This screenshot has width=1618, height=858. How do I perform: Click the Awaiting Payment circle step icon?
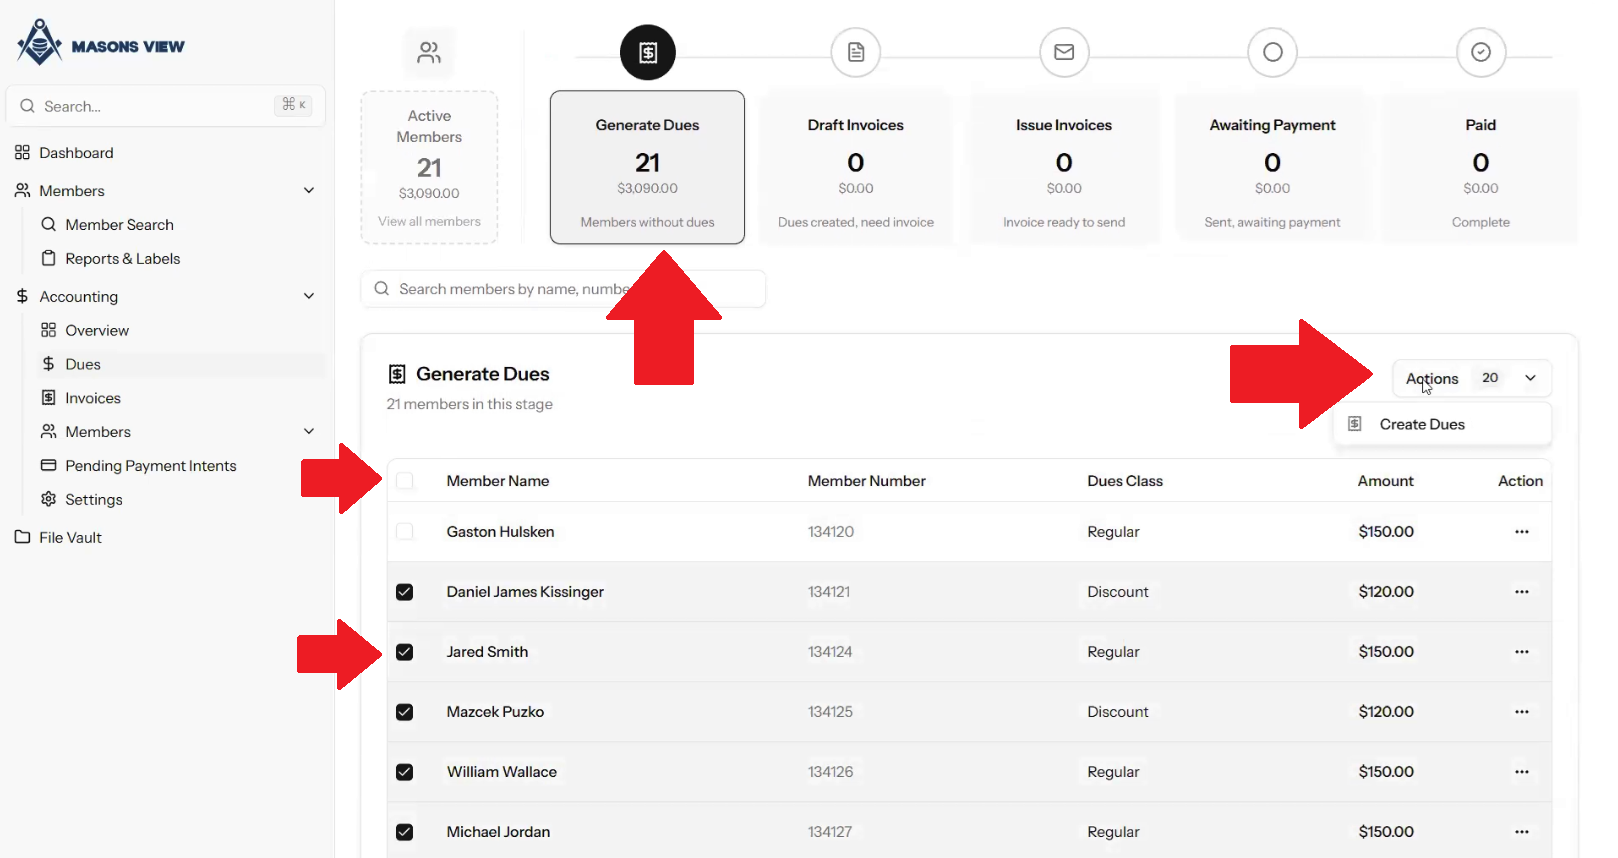point(1272,52)
